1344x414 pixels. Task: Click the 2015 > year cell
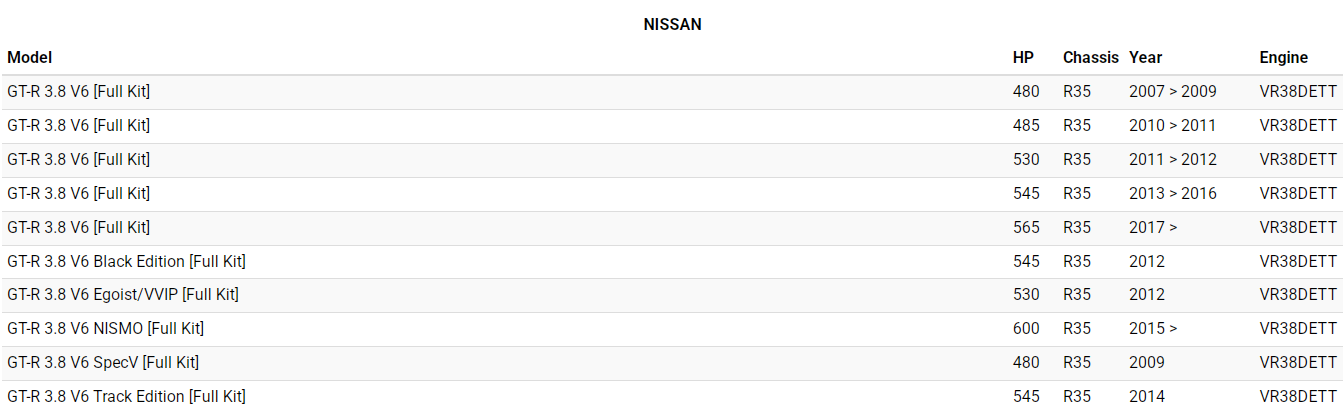click(1153, 328)
